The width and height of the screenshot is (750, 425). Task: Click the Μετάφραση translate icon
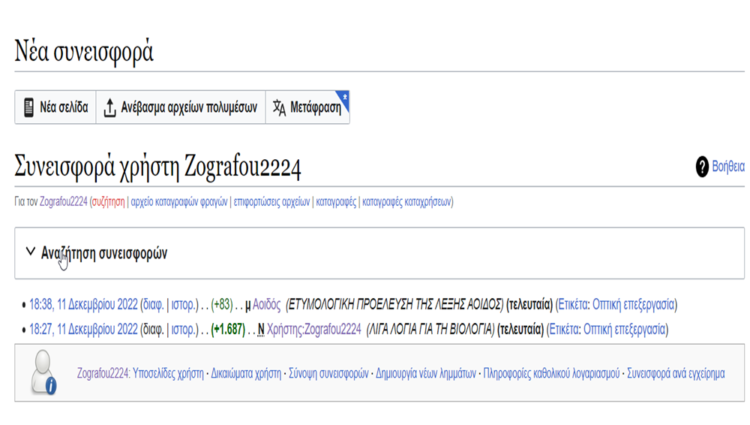pyautogui.click(x=280, y=108)
